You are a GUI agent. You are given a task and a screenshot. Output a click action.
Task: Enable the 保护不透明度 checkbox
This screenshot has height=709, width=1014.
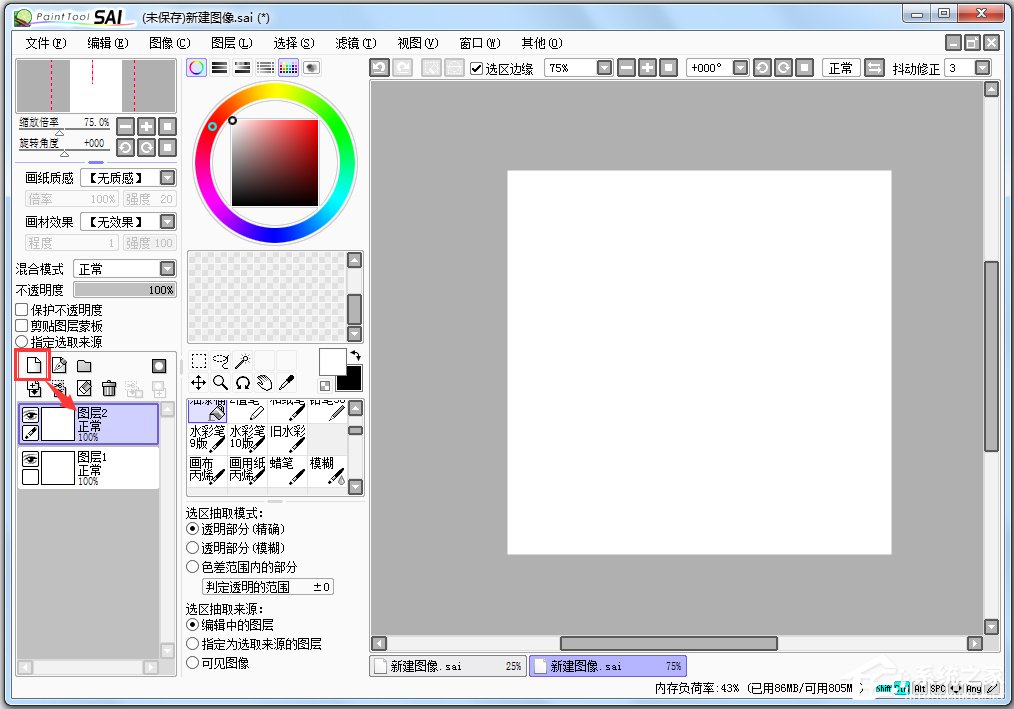[x=22, y=311]
